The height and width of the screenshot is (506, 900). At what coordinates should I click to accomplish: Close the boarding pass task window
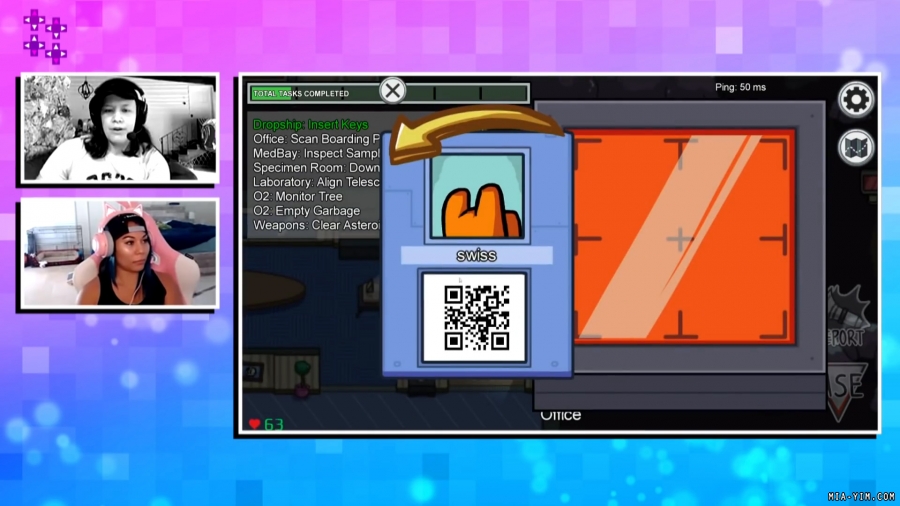click(393, 91)
